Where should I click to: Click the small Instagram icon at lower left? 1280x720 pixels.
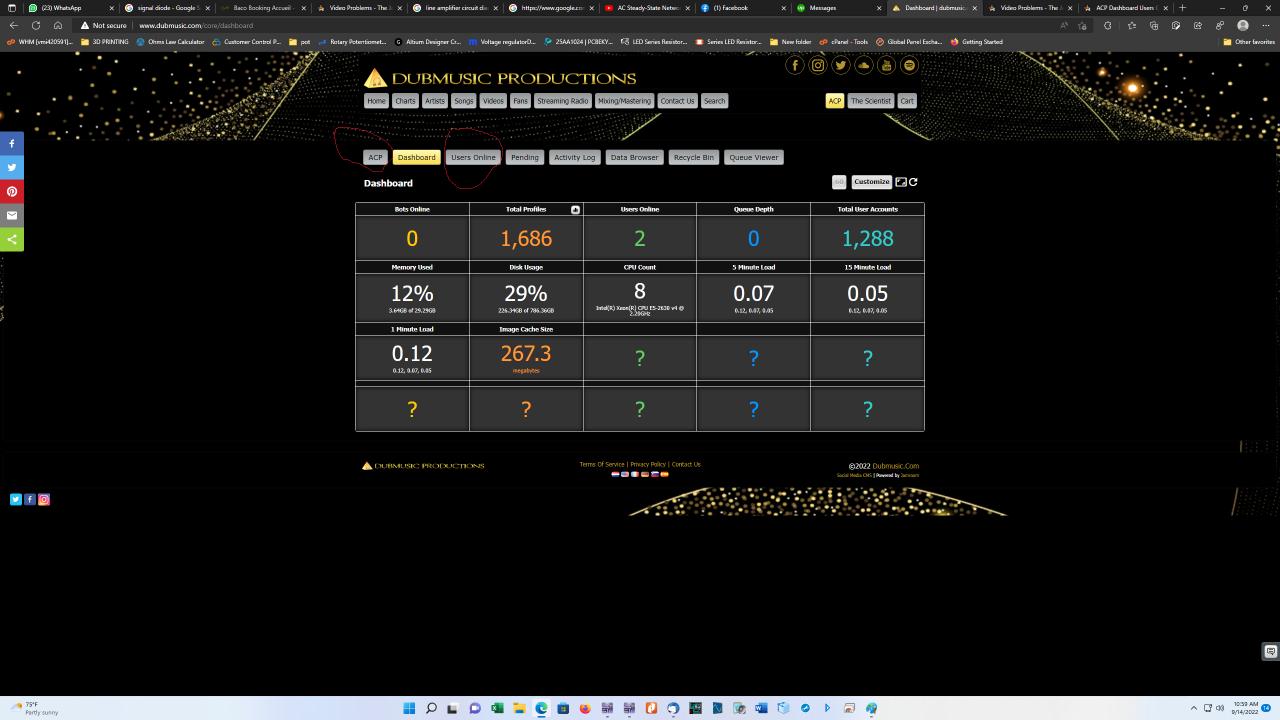point(44,499)
